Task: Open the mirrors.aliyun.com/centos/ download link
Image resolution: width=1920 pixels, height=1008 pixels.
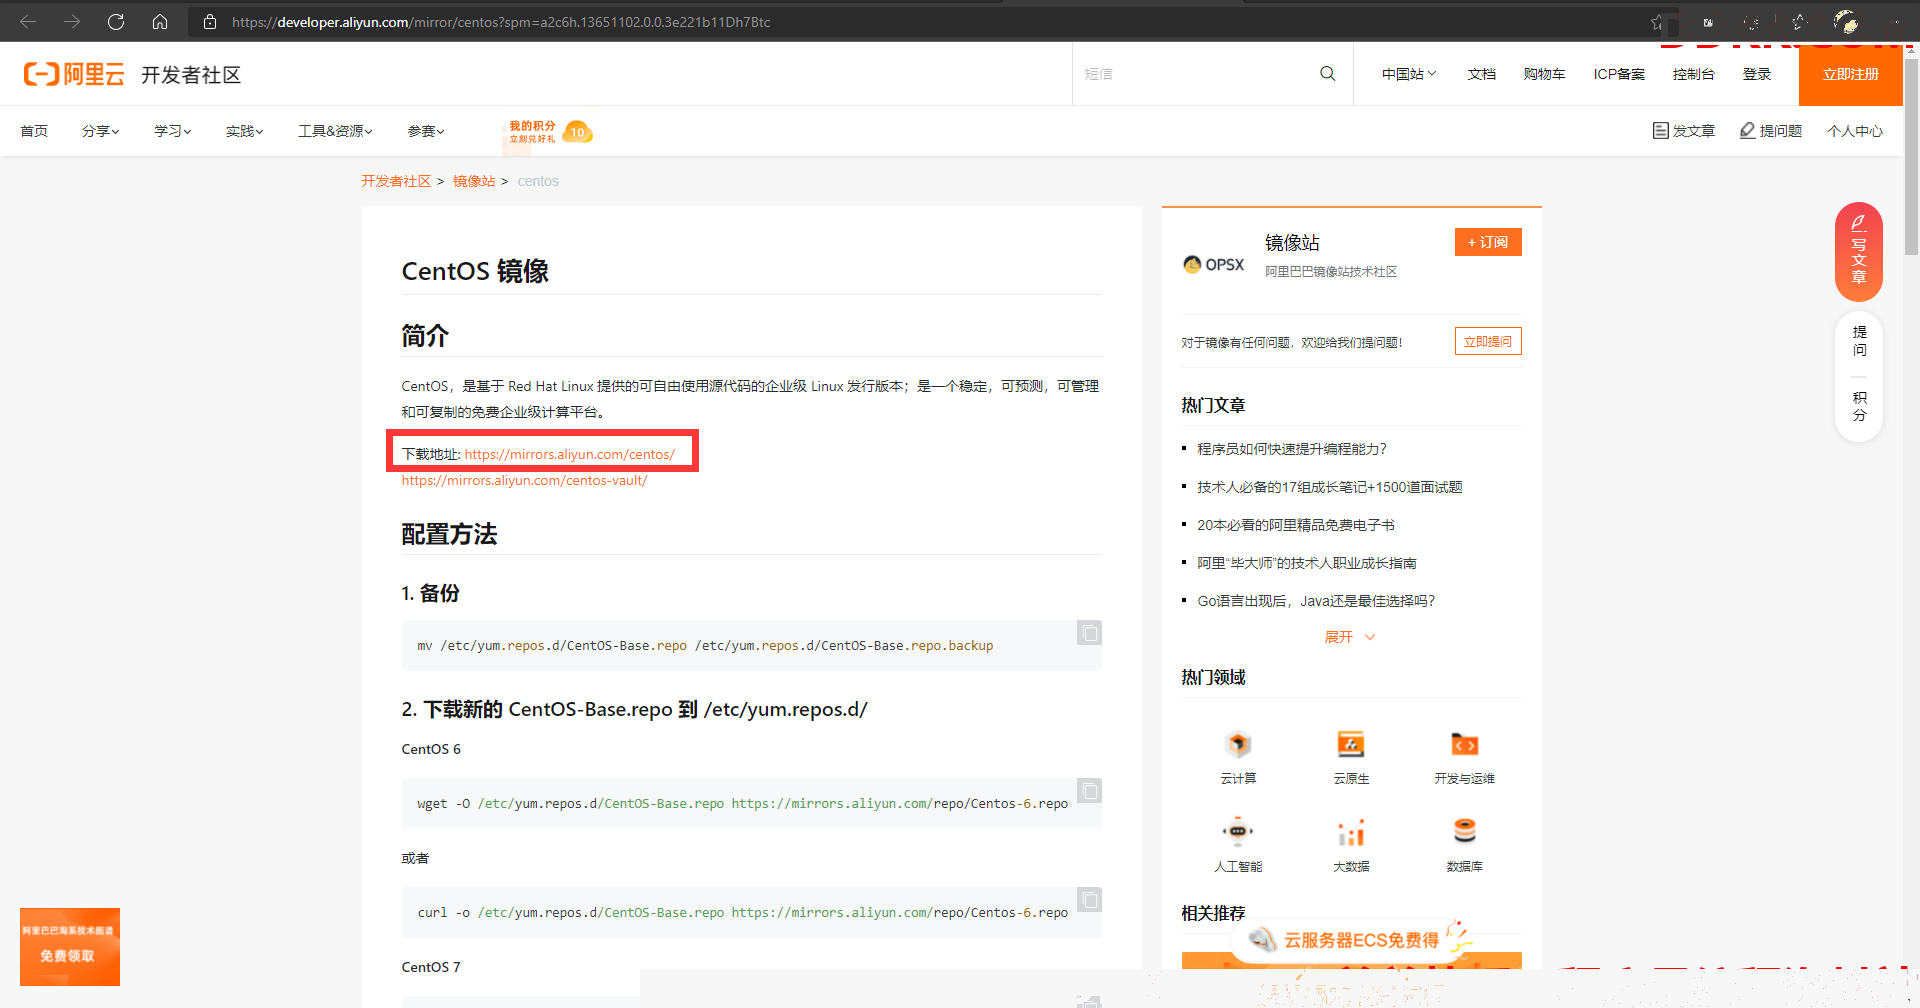Action: [569, 454]
